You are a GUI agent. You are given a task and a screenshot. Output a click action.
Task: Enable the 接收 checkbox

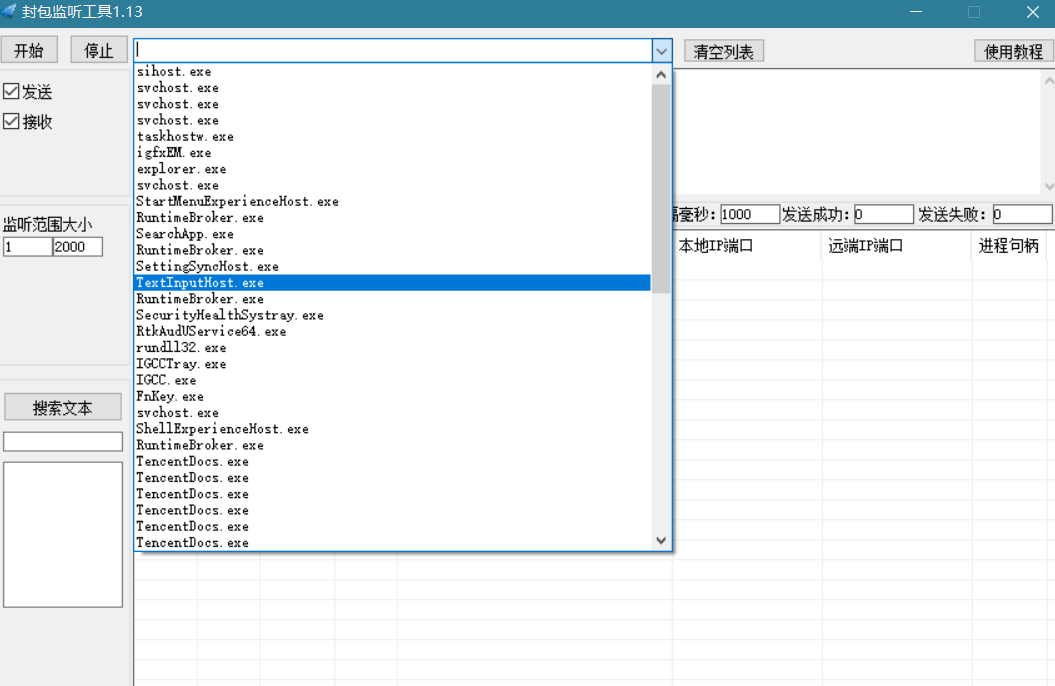(x=10, y=121)
